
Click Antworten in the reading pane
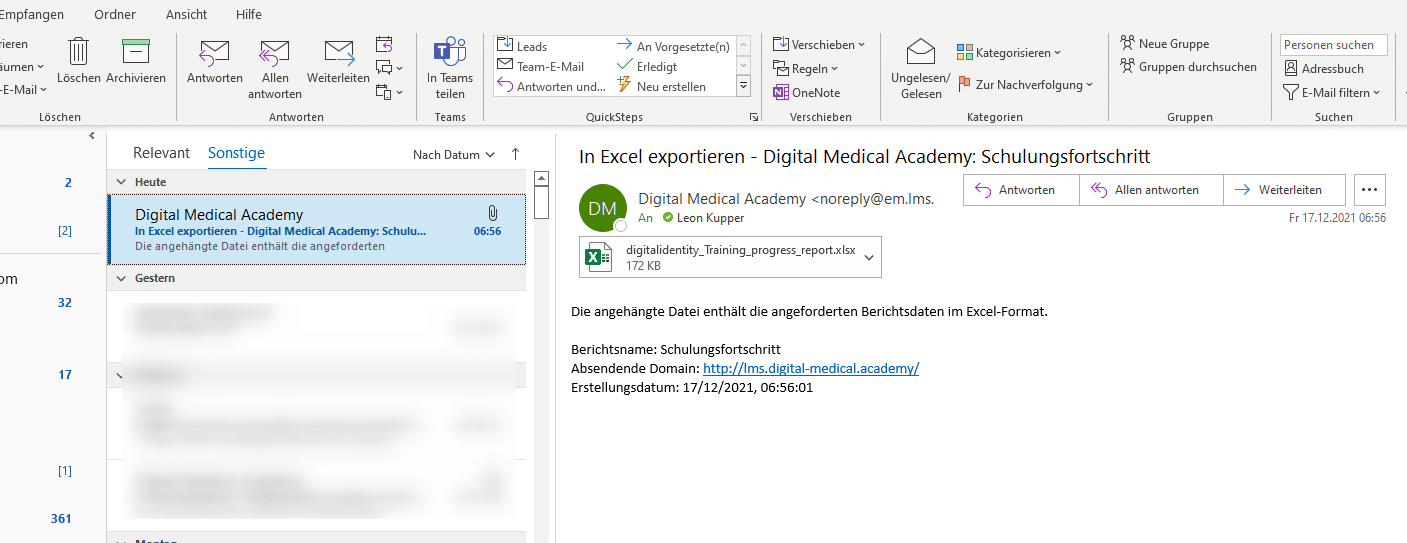click(1021, 190)
